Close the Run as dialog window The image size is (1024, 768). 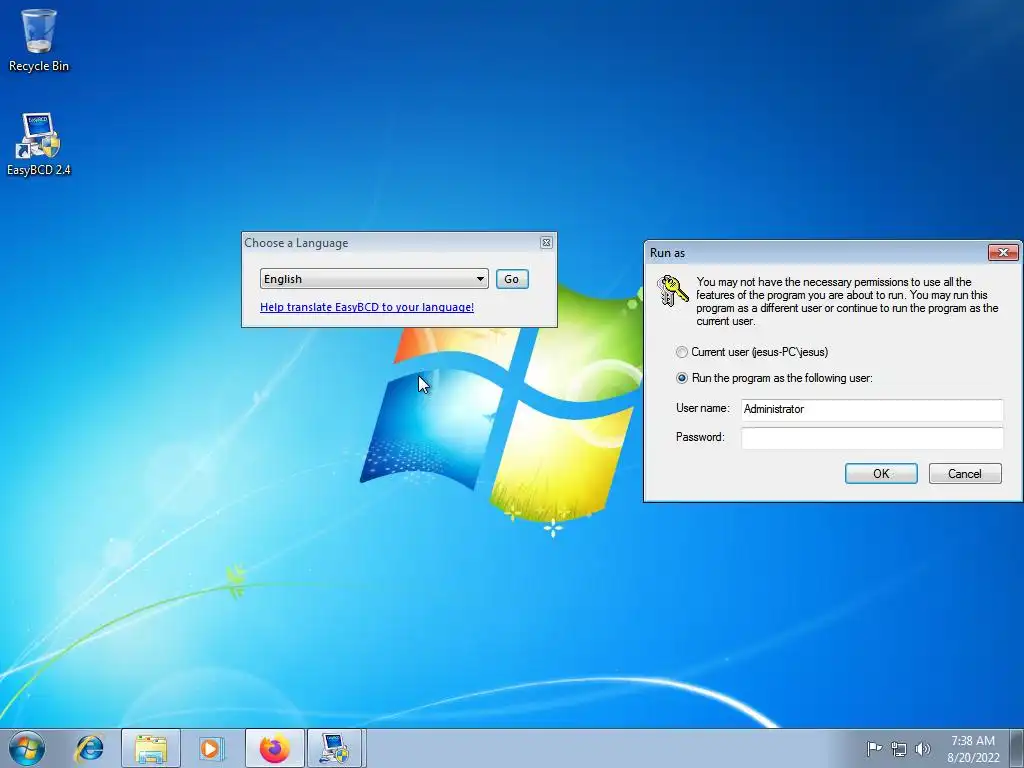(x=1003, y=252)
